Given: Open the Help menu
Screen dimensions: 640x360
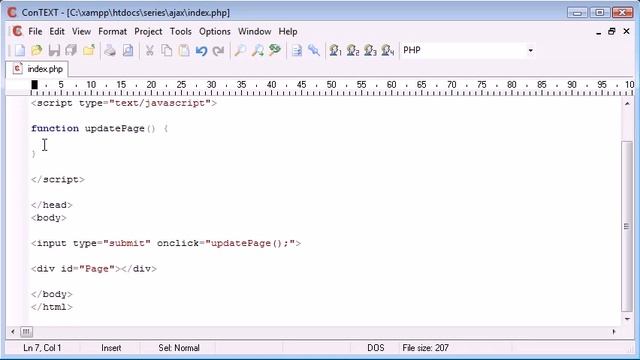Looking at the screenshot, I should (288, 31).
